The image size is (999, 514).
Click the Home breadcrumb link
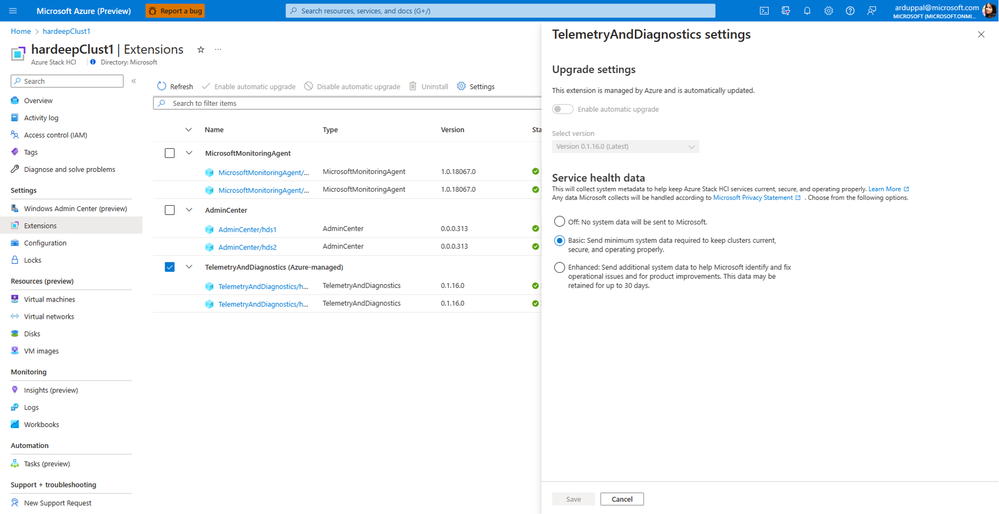pyautogui.click(x=20, y=31)
